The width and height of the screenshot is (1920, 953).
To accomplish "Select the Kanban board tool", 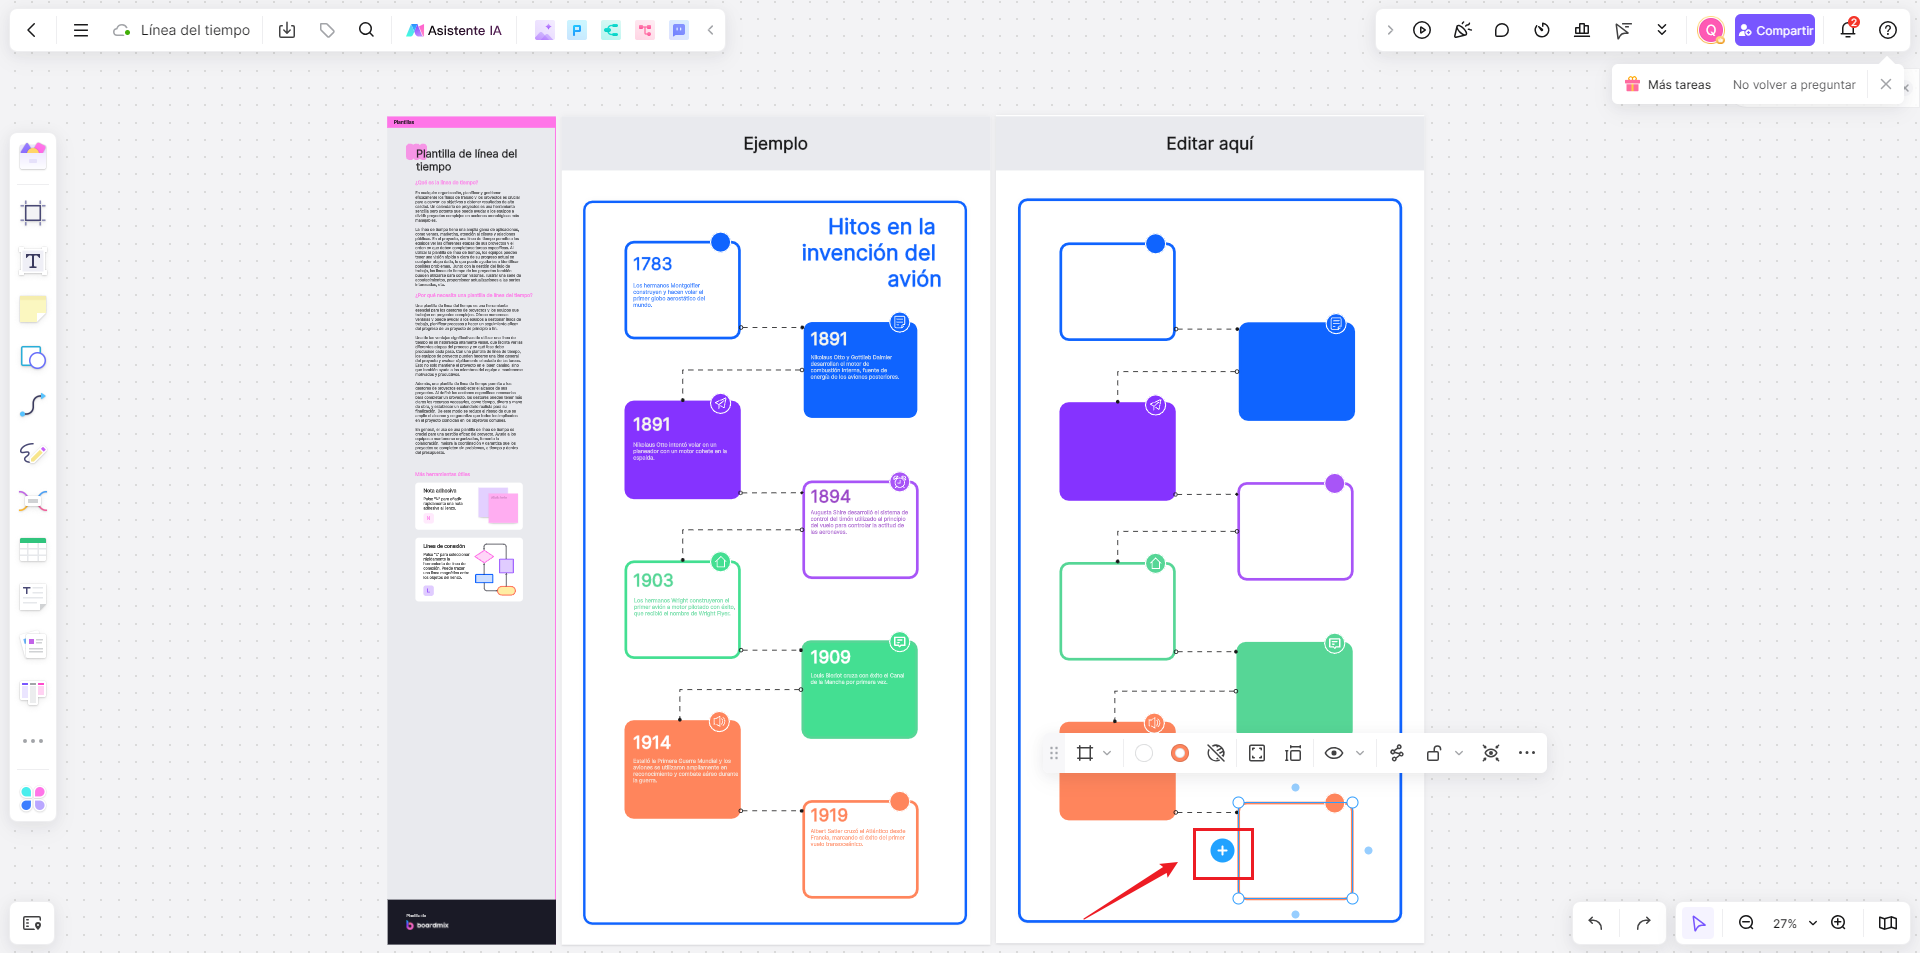I will click(x=33, y=693).
